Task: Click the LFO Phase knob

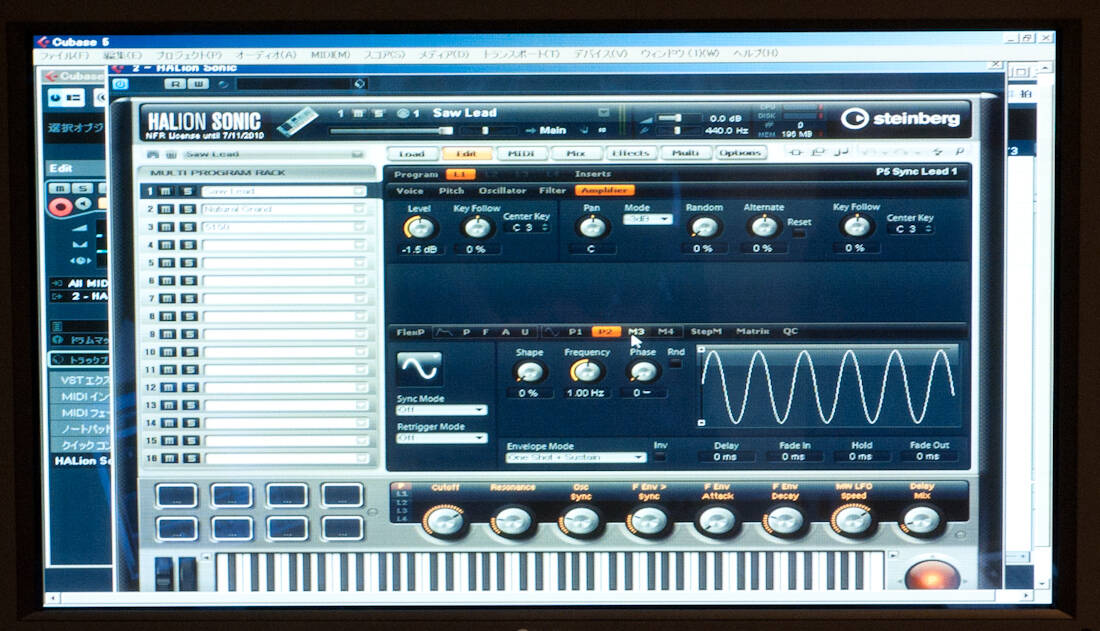Action: 642,372
